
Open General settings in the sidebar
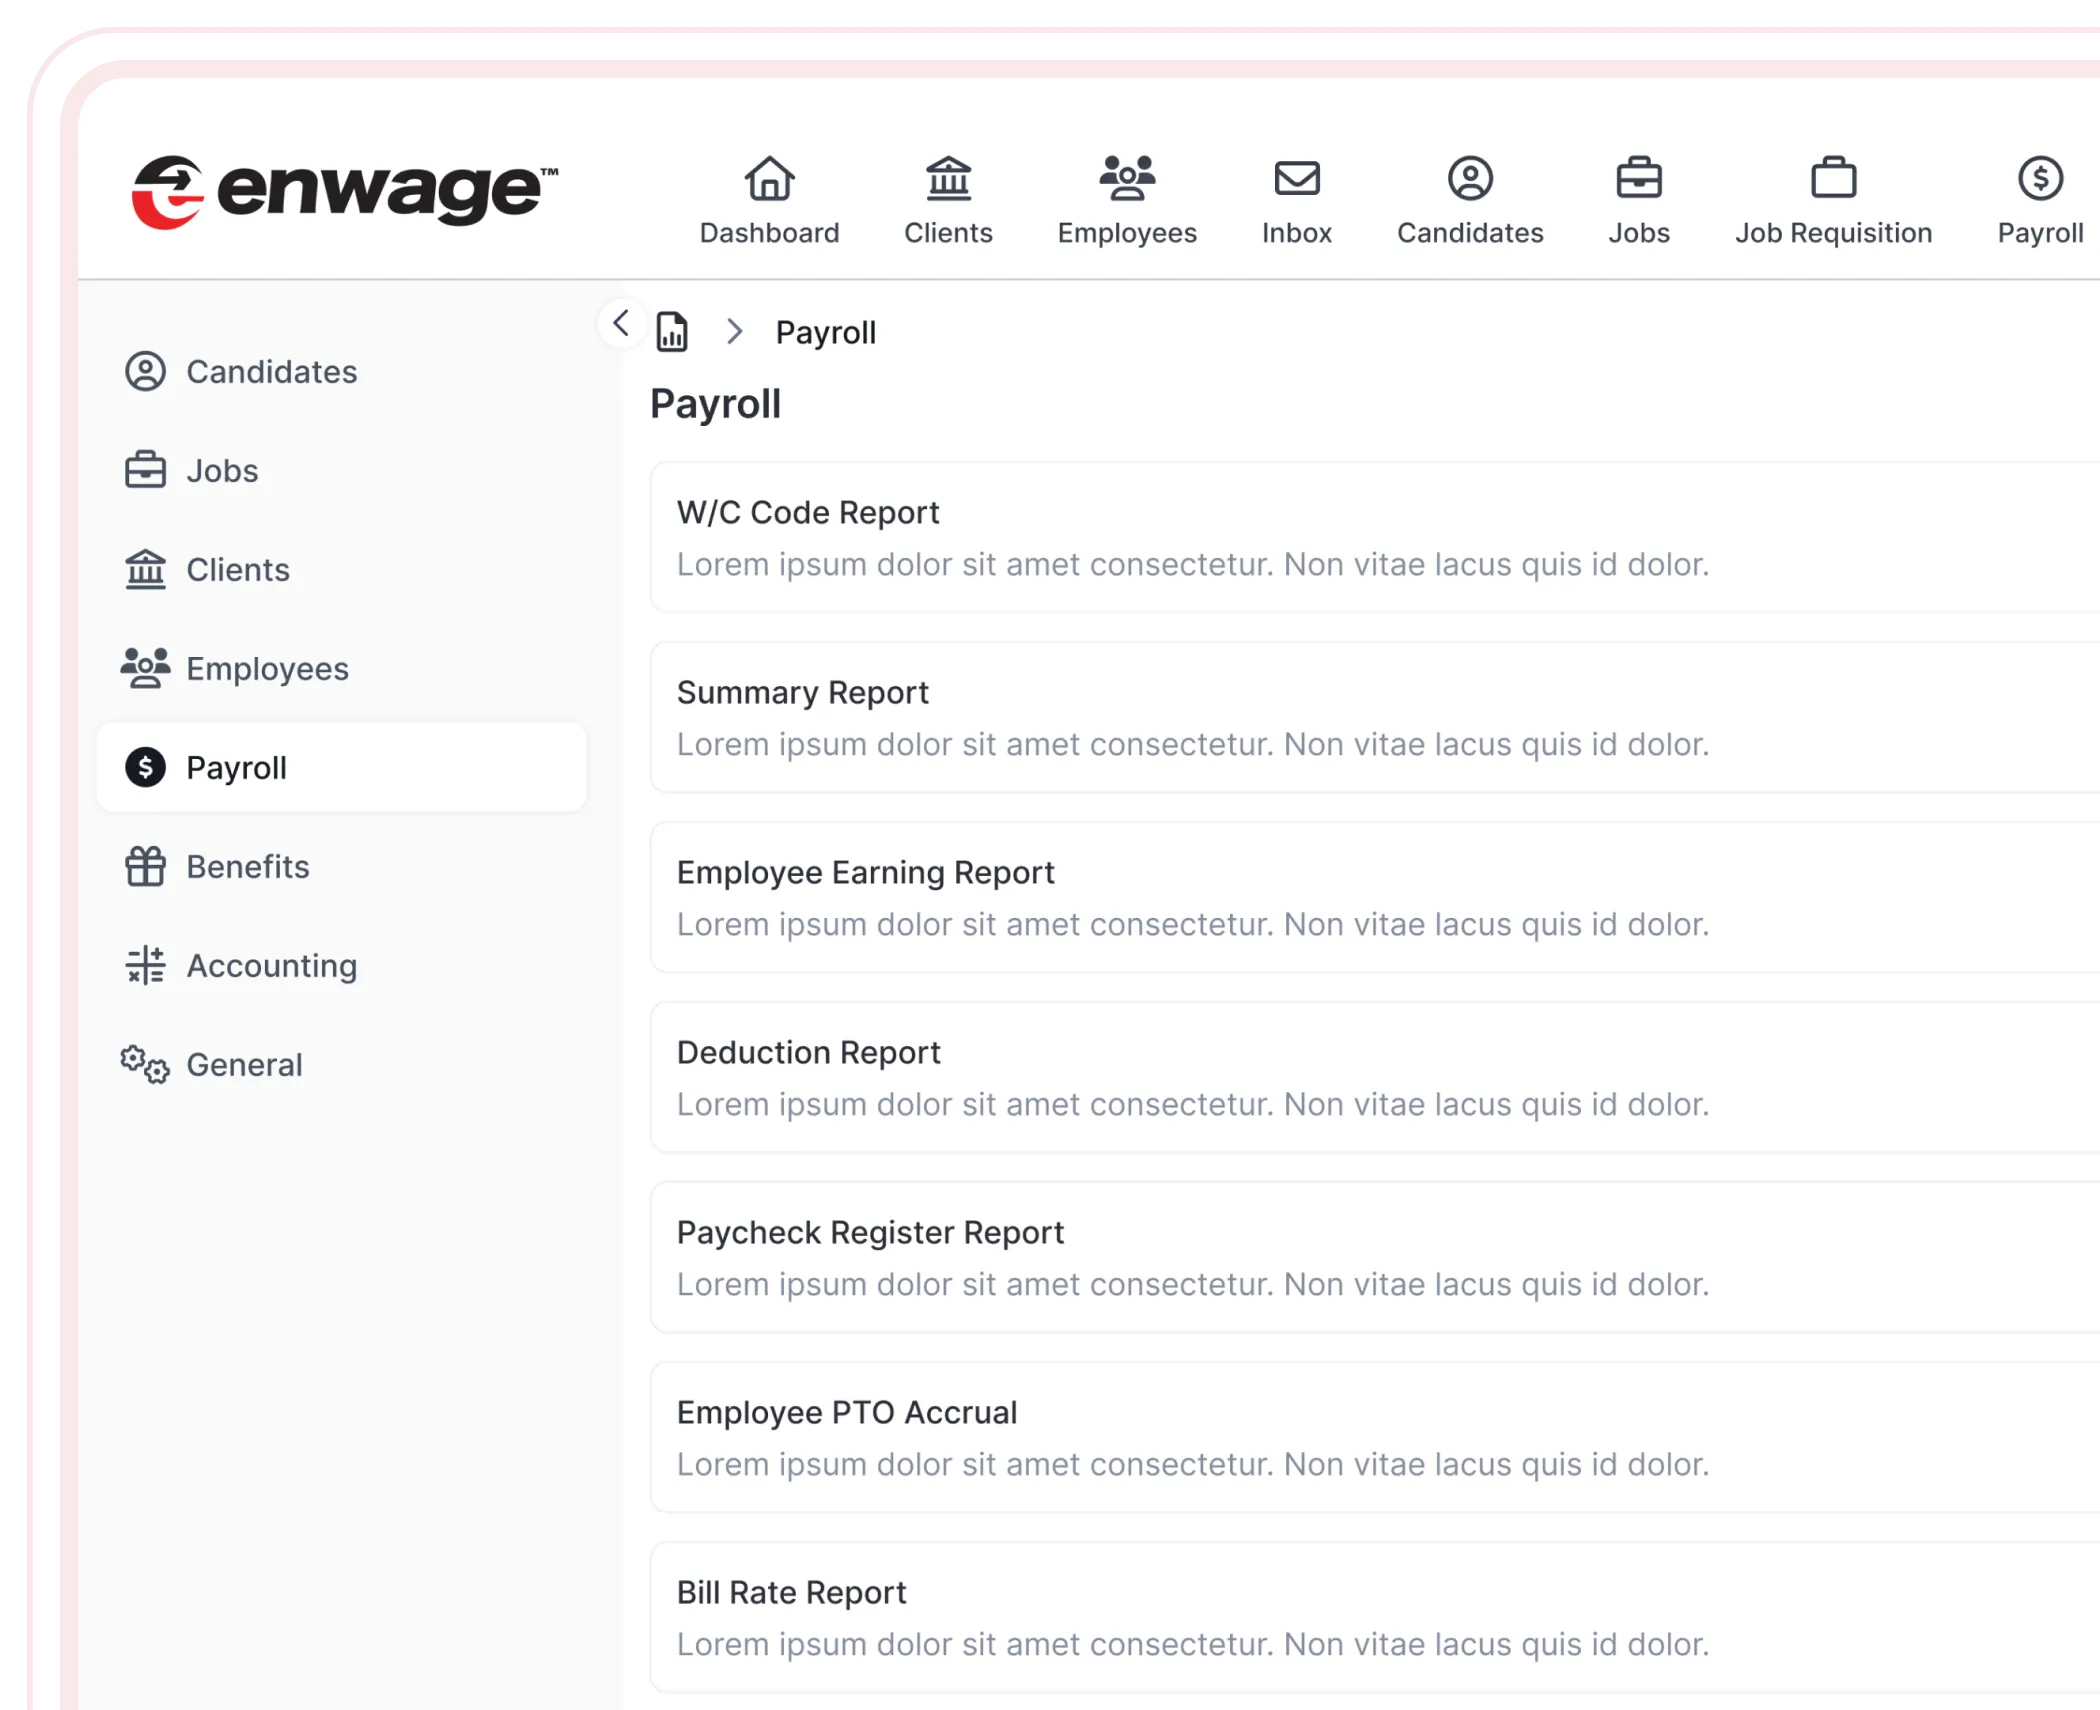point(244,1065)
